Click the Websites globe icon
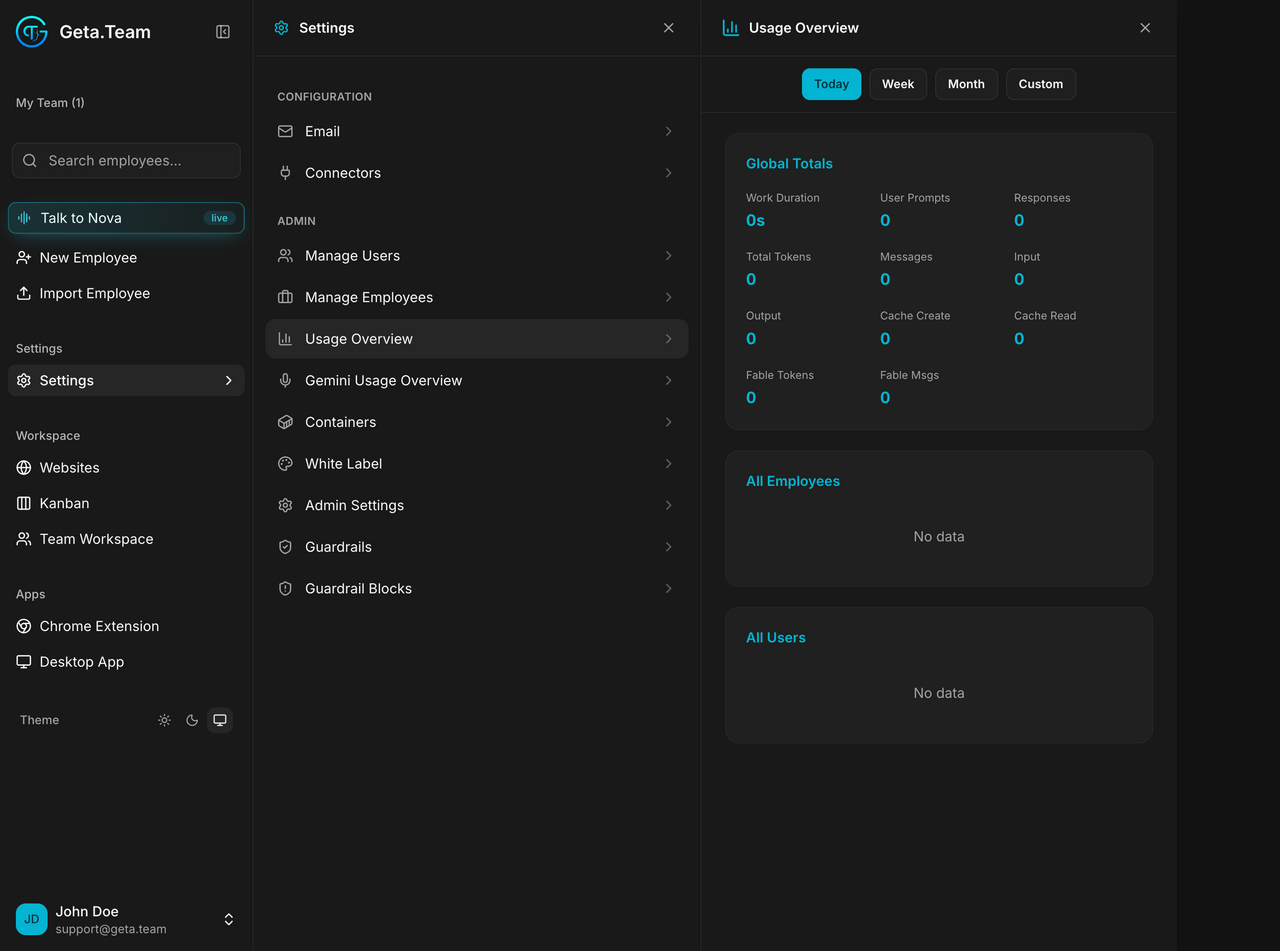 (x=24, y=467)
